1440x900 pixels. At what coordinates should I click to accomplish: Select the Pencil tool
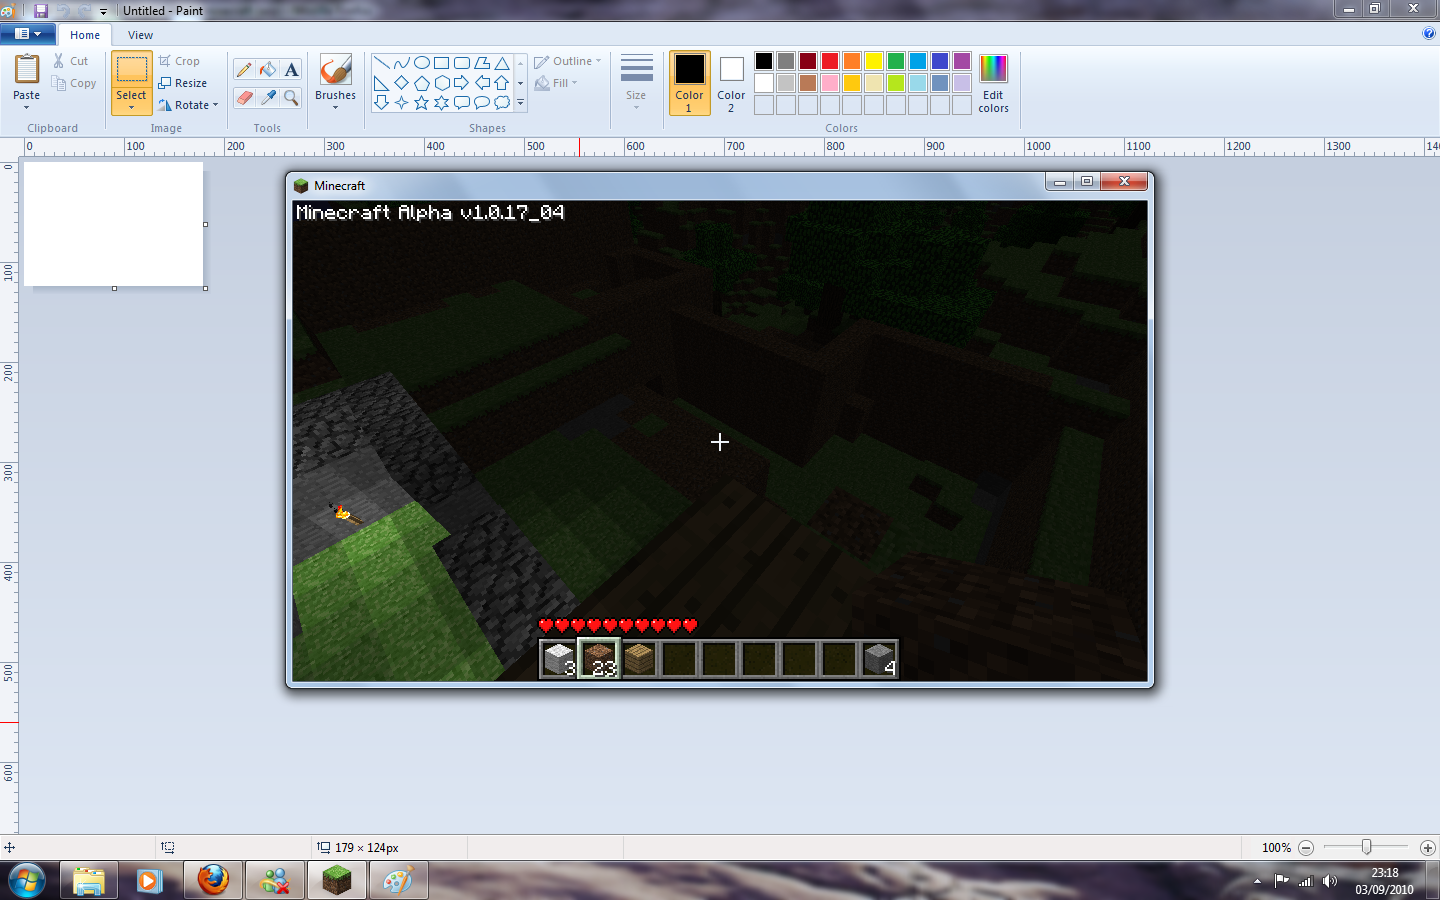tap(244, 70)
